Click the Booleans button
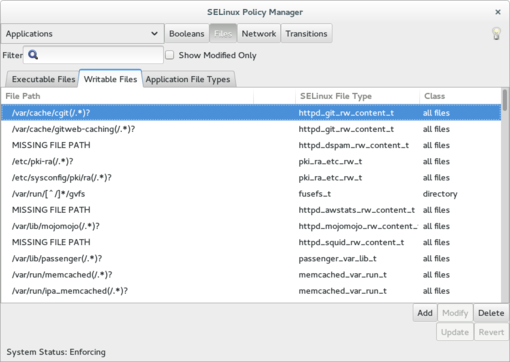 click(x=187, y=34)
